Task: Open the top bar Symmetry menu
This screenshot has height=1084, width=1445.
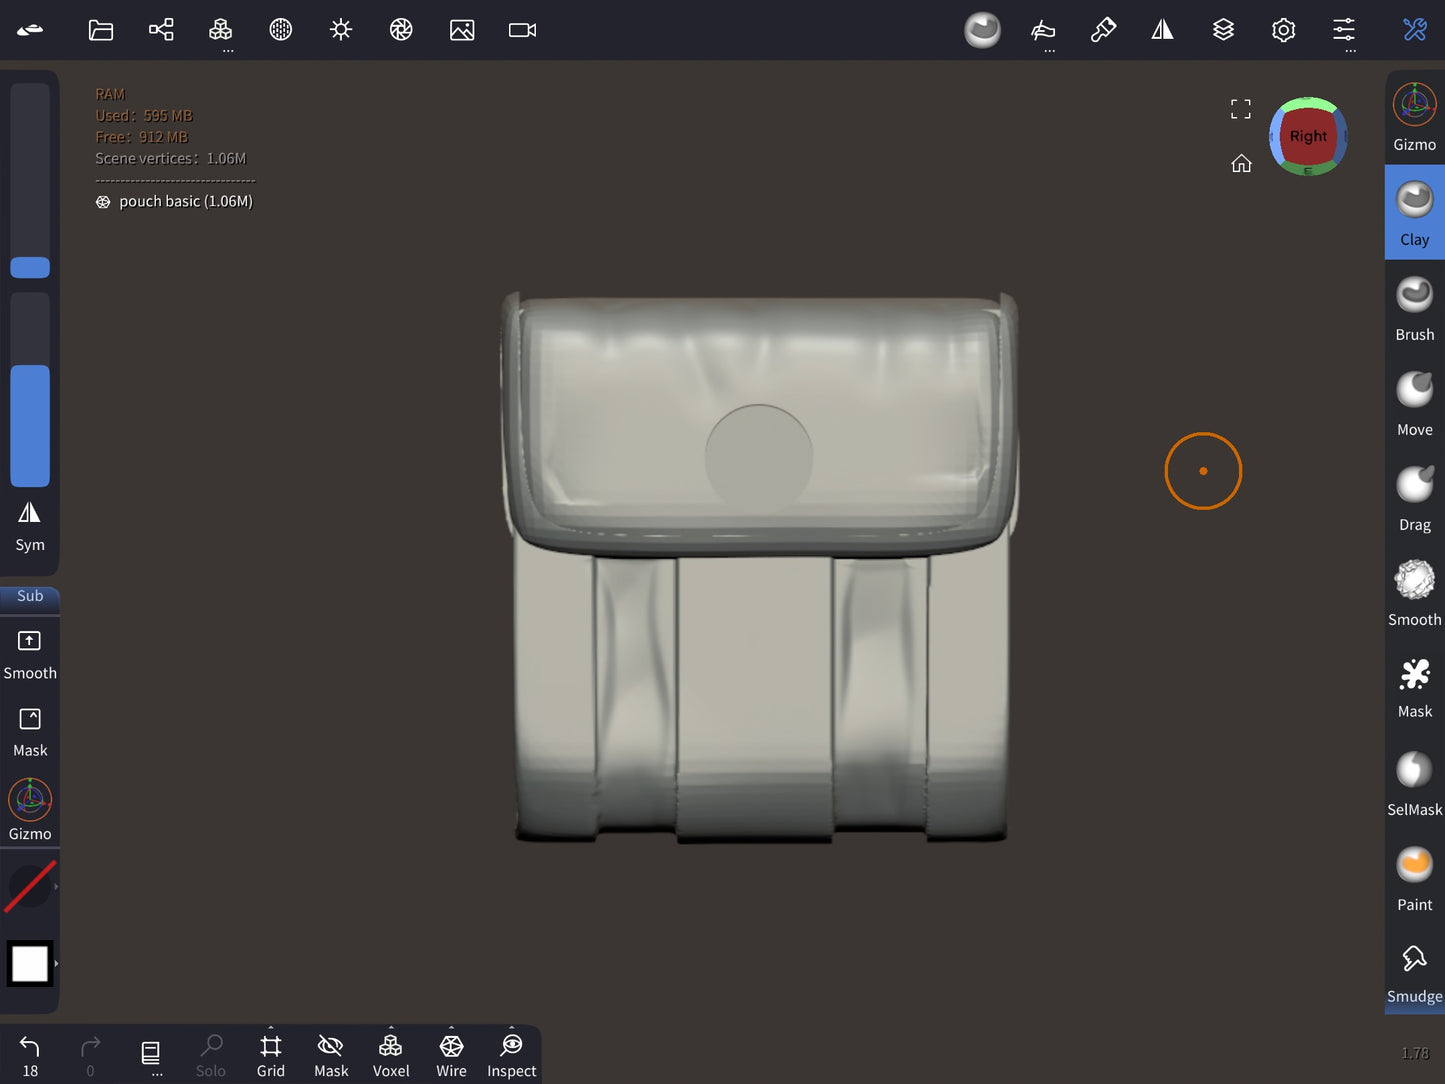Action: click(1162, 30)
